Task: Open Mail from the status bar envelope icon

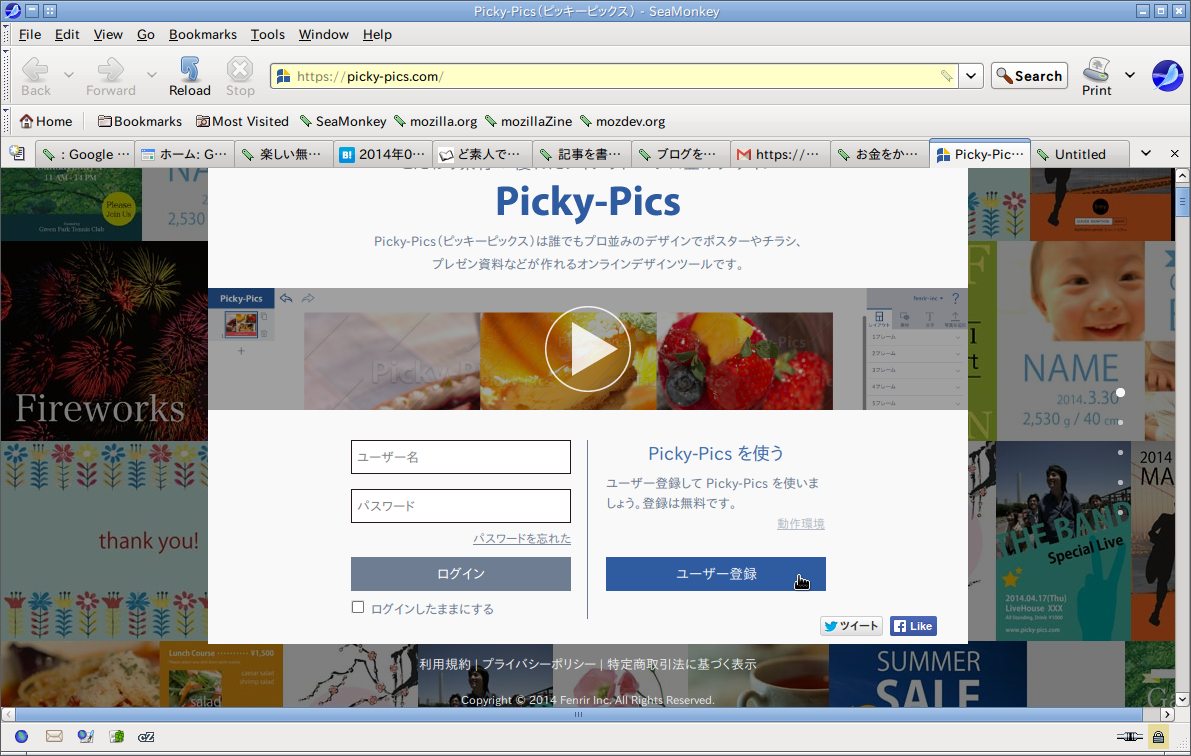Action: pyautogui.click(x=54, y=736)
